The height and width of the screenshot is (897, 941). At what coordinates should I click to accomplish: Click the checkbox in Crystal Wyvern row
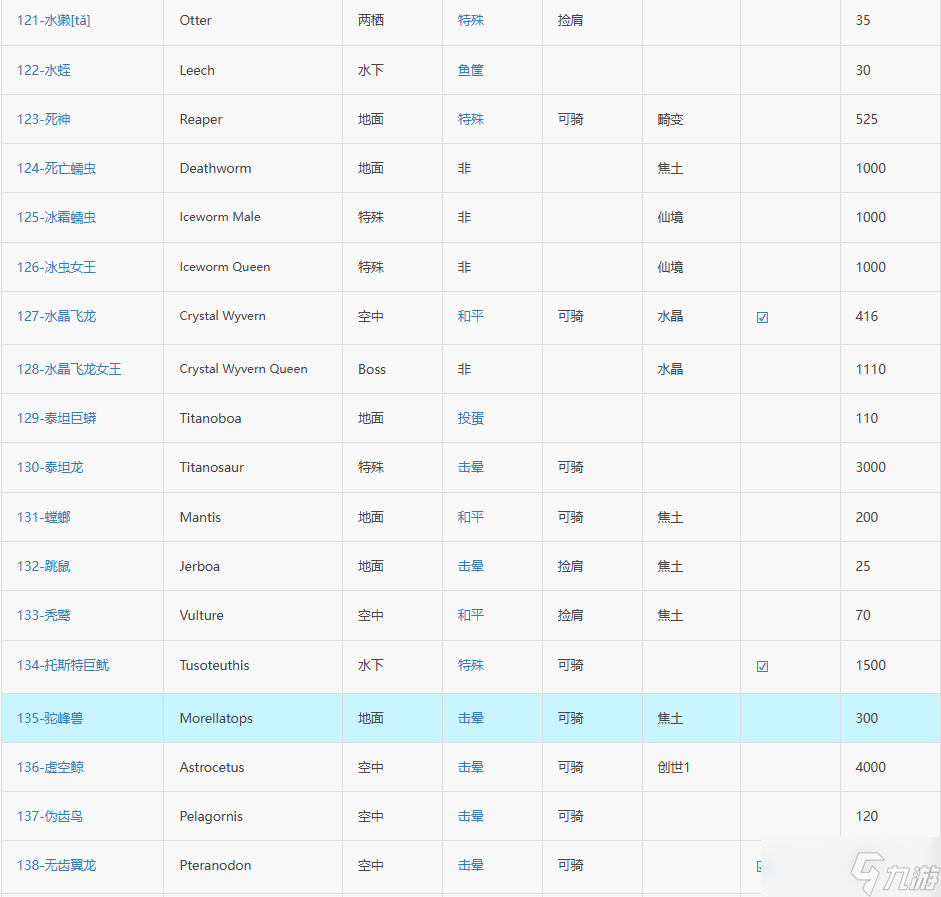click(x=762, y=317)
